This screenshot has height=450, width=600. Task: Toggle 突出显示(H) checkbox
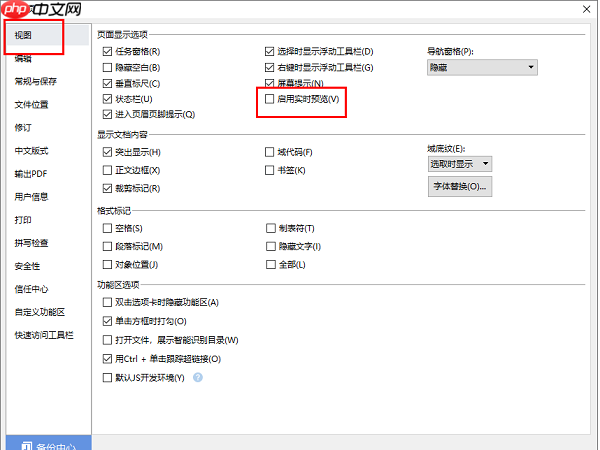[107, 152]
